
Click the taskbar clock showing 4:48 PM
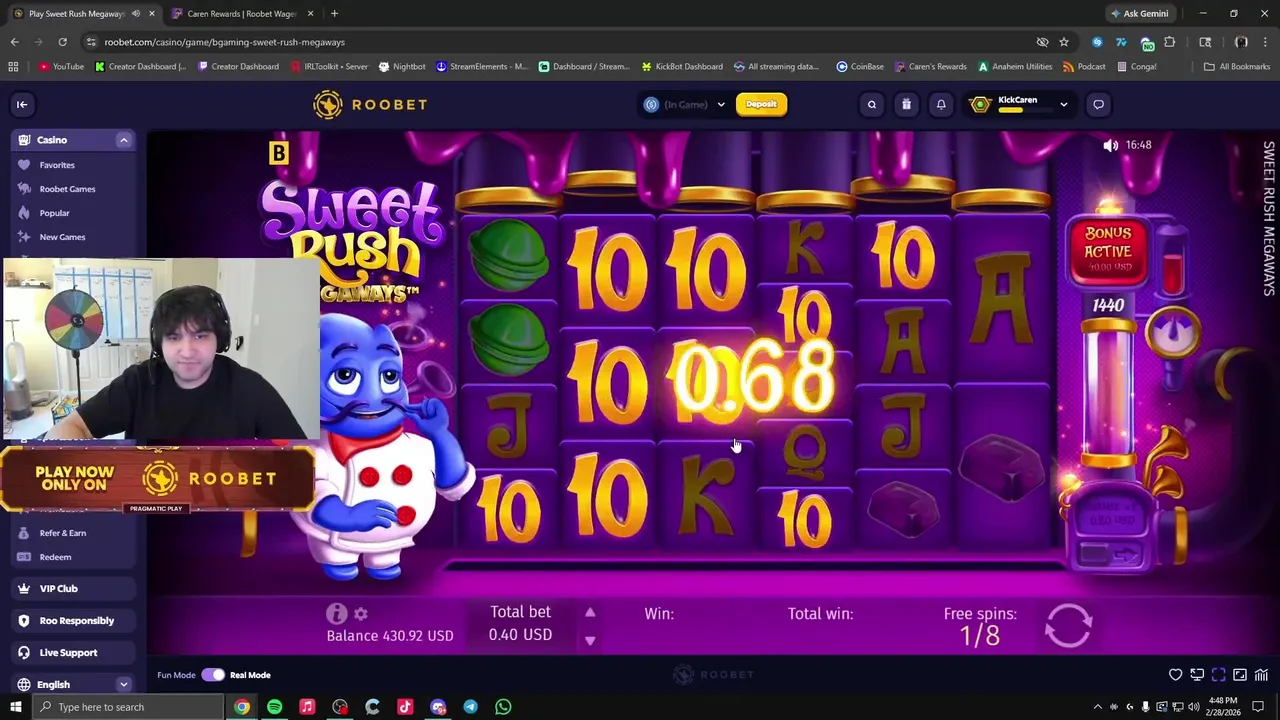tap(1223, 707)
